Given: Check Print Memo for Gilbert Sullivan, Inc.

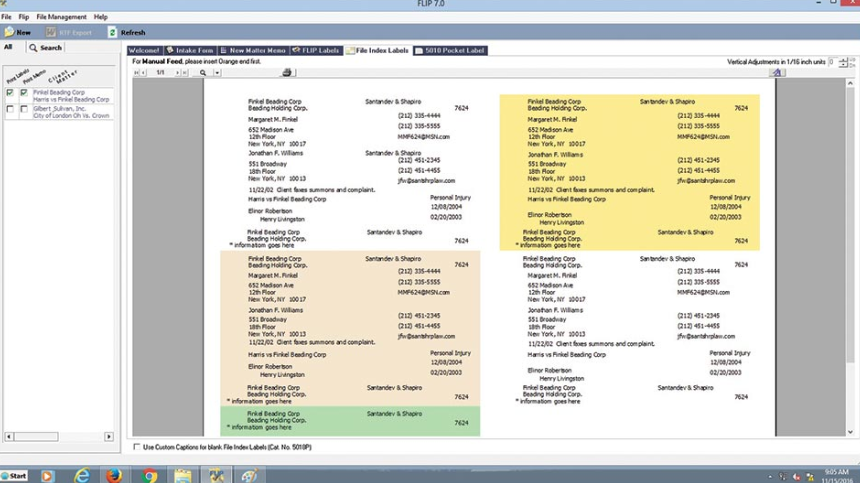Looking at the screenshot, I should pos(24,109).
